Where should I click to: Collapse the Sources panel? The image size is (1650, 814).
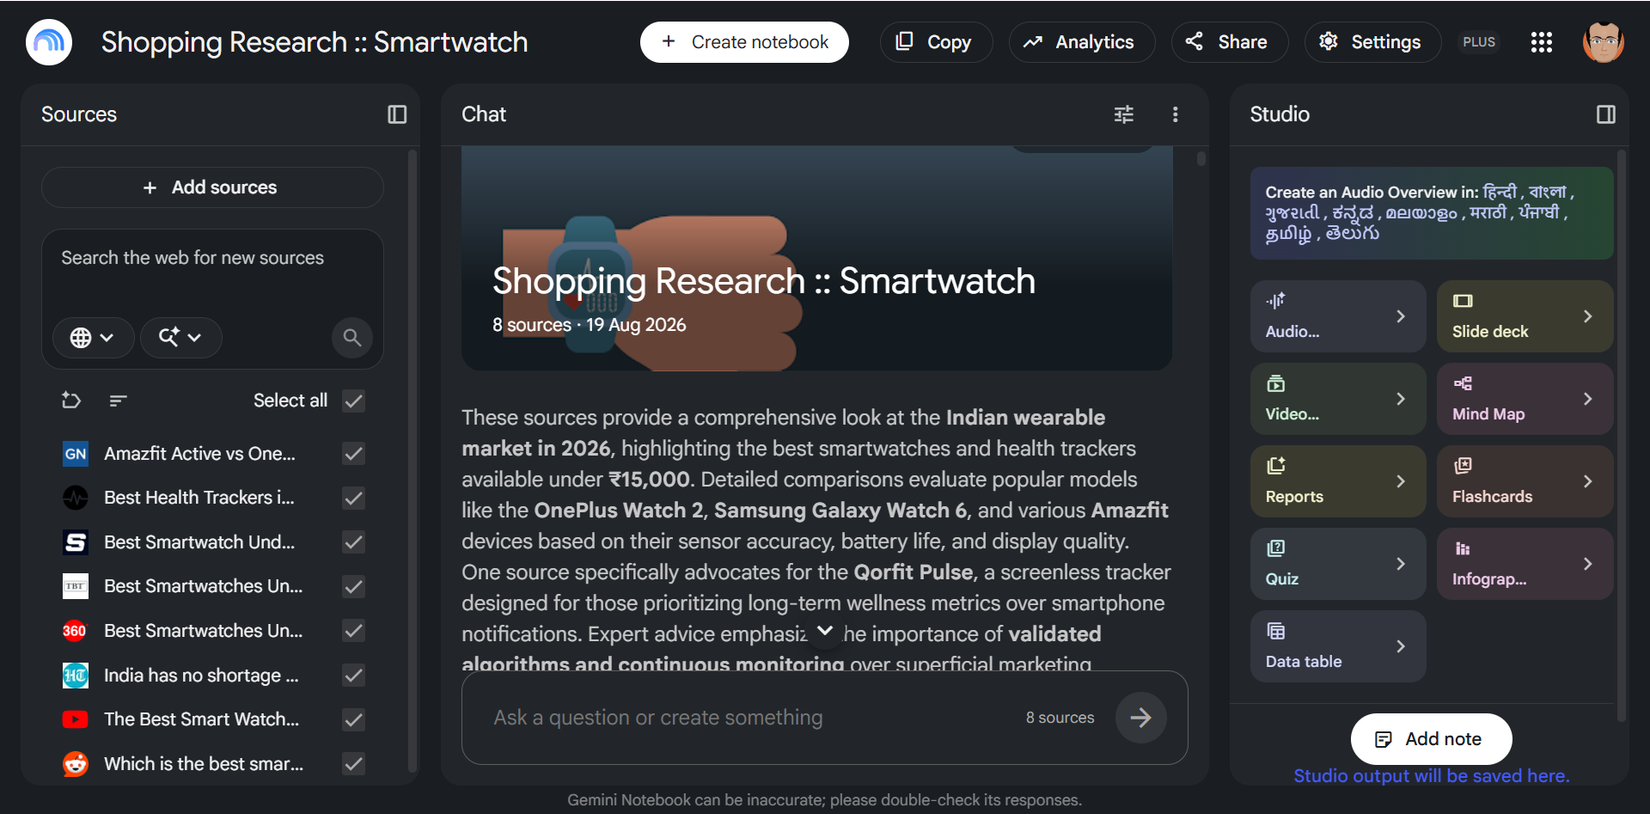[397, 114]
